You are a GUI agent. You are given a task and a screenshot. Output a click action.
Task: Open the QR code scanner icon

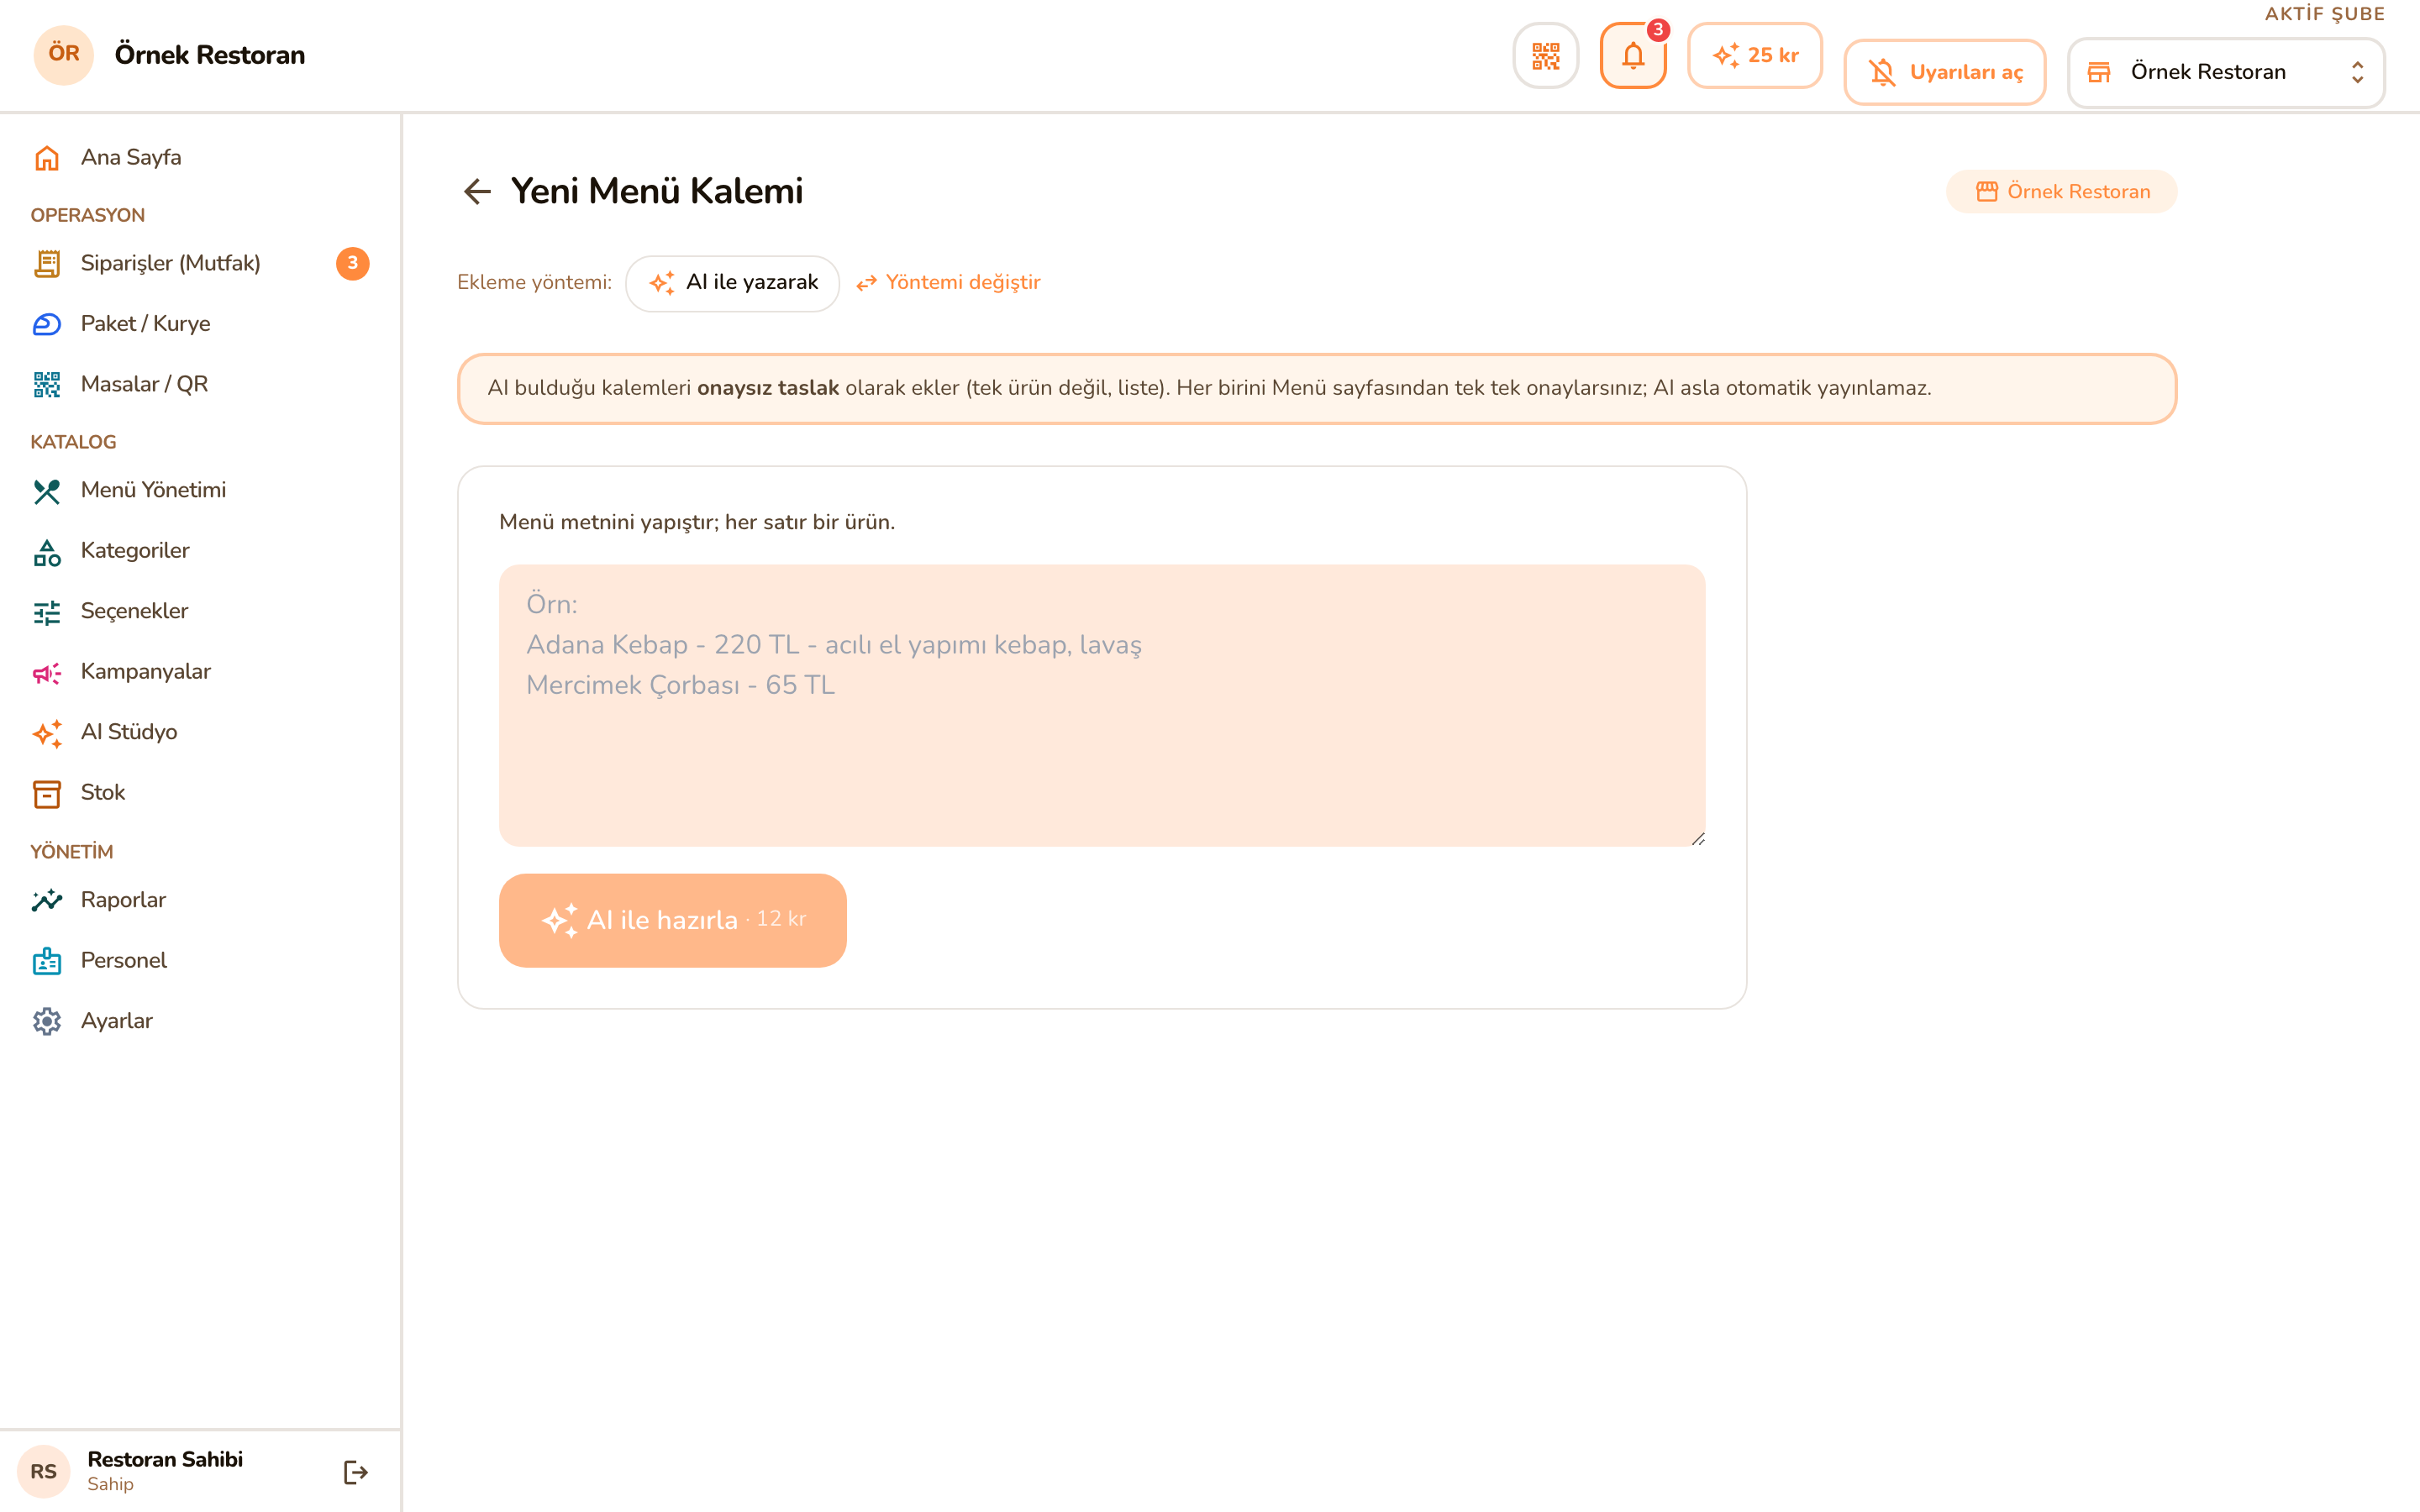1545,56
